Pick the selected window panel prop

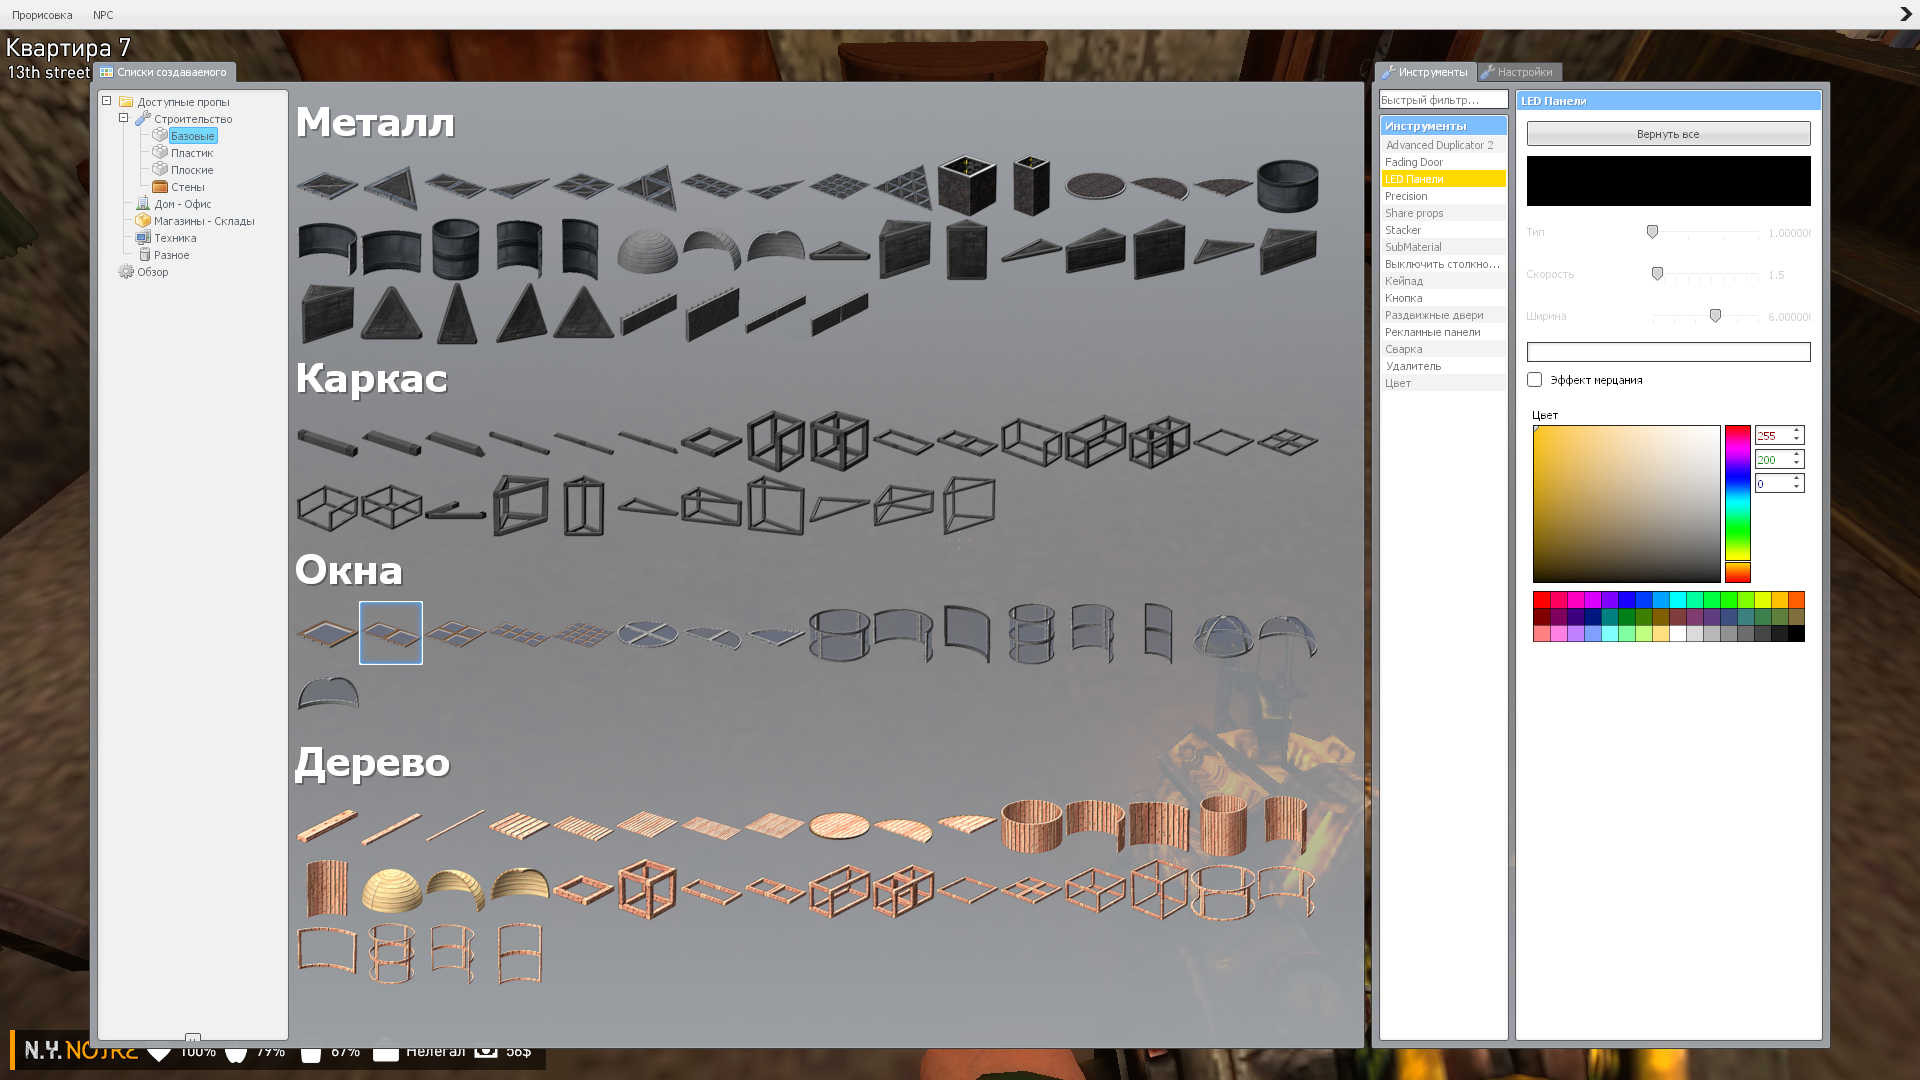[391, 633]
